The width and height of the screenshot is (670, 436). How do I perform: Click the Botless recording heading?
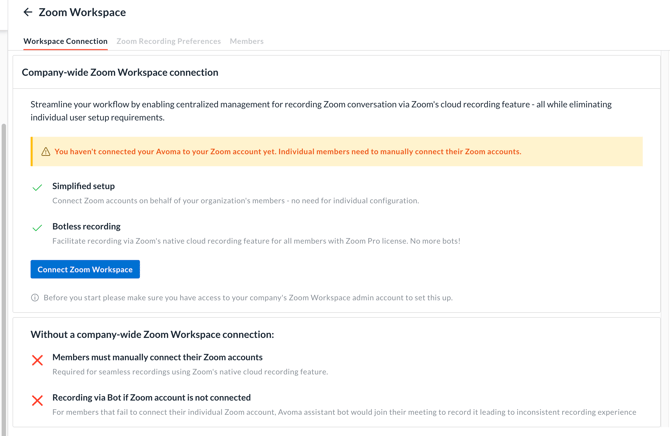[x=86, y=227]
